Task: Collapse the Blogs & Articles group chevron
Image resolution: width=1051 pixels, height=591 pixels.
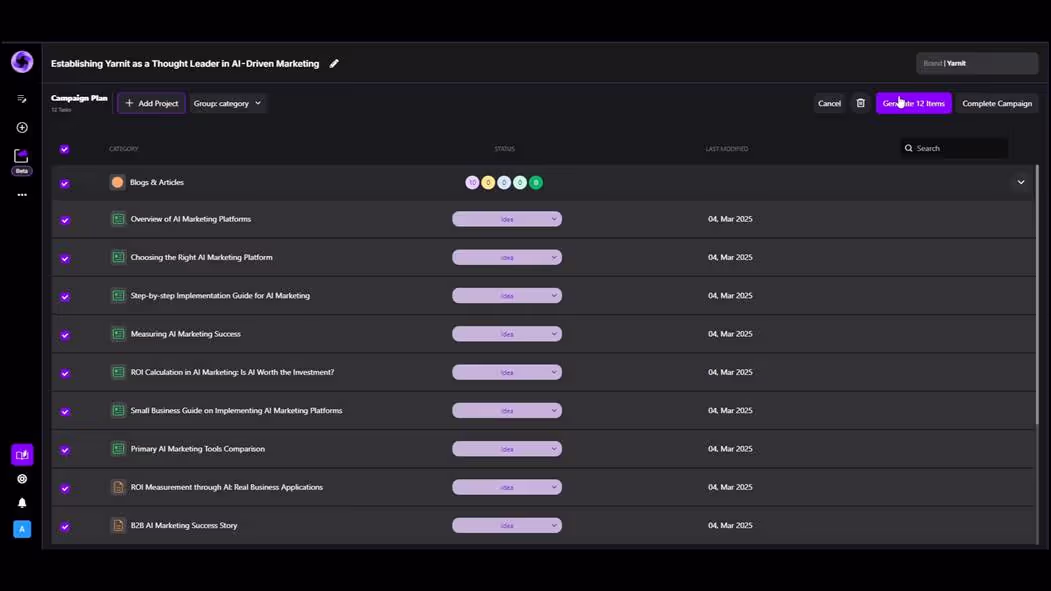Action: (1021, 182)
